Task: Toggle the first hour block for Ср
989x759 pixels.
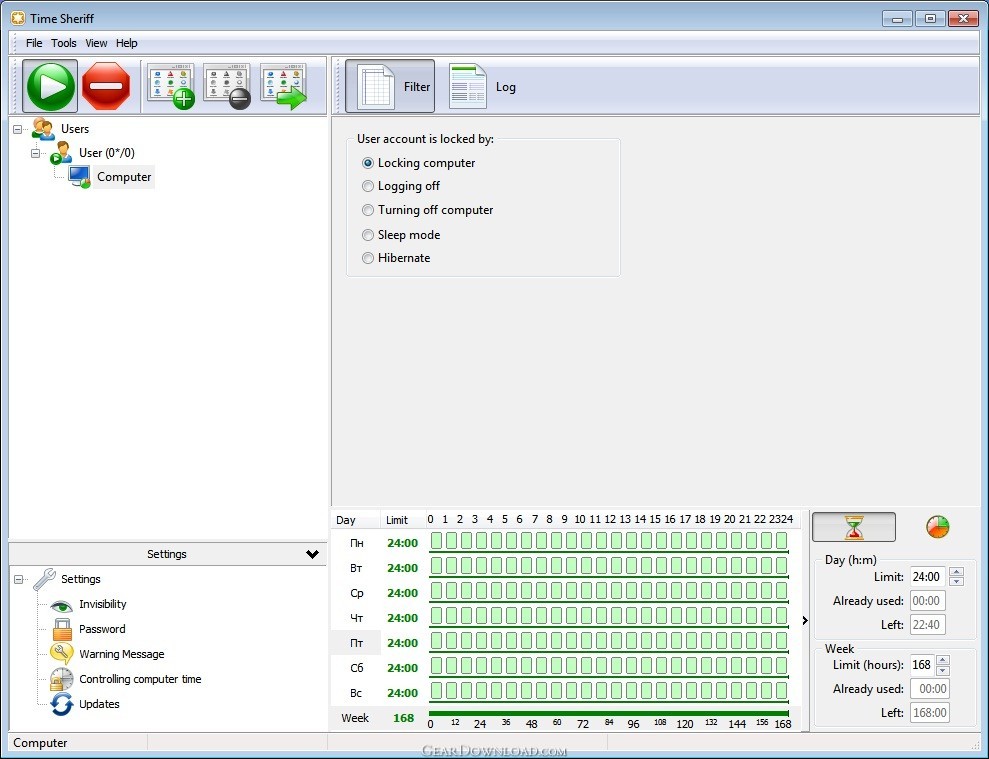Action: tap(436, 591)
